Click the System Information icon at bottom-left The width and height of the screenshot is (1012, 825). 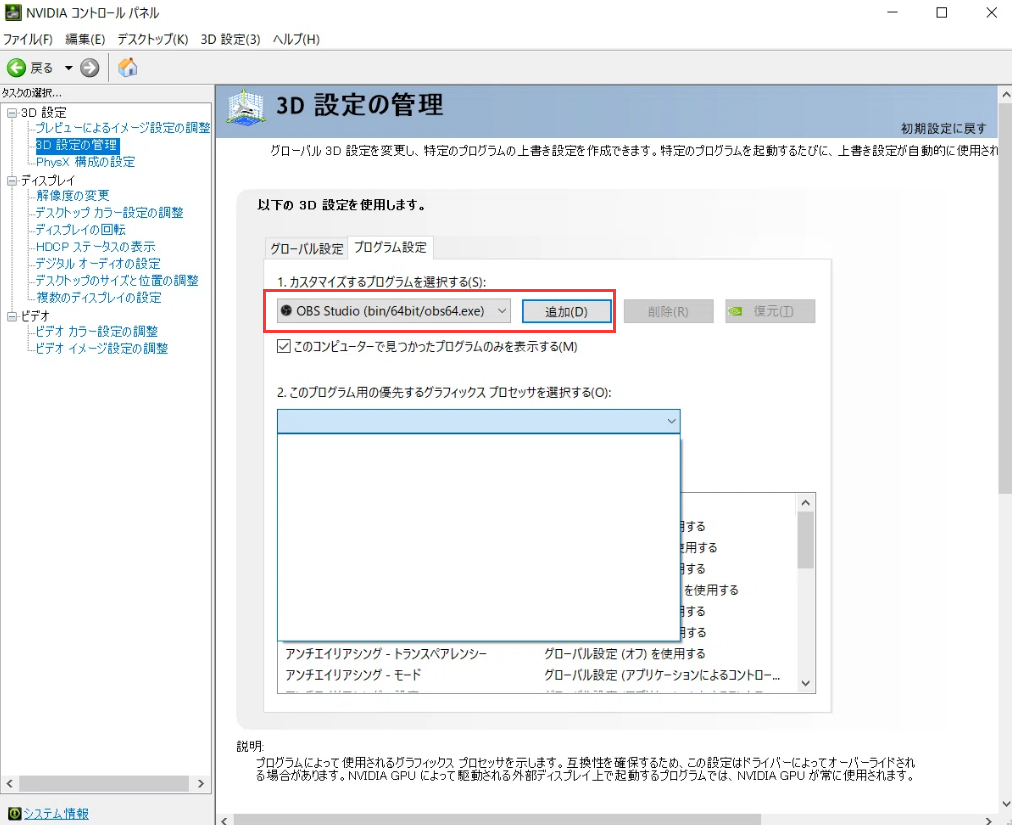pyautogui.click(x=14, y=813)
